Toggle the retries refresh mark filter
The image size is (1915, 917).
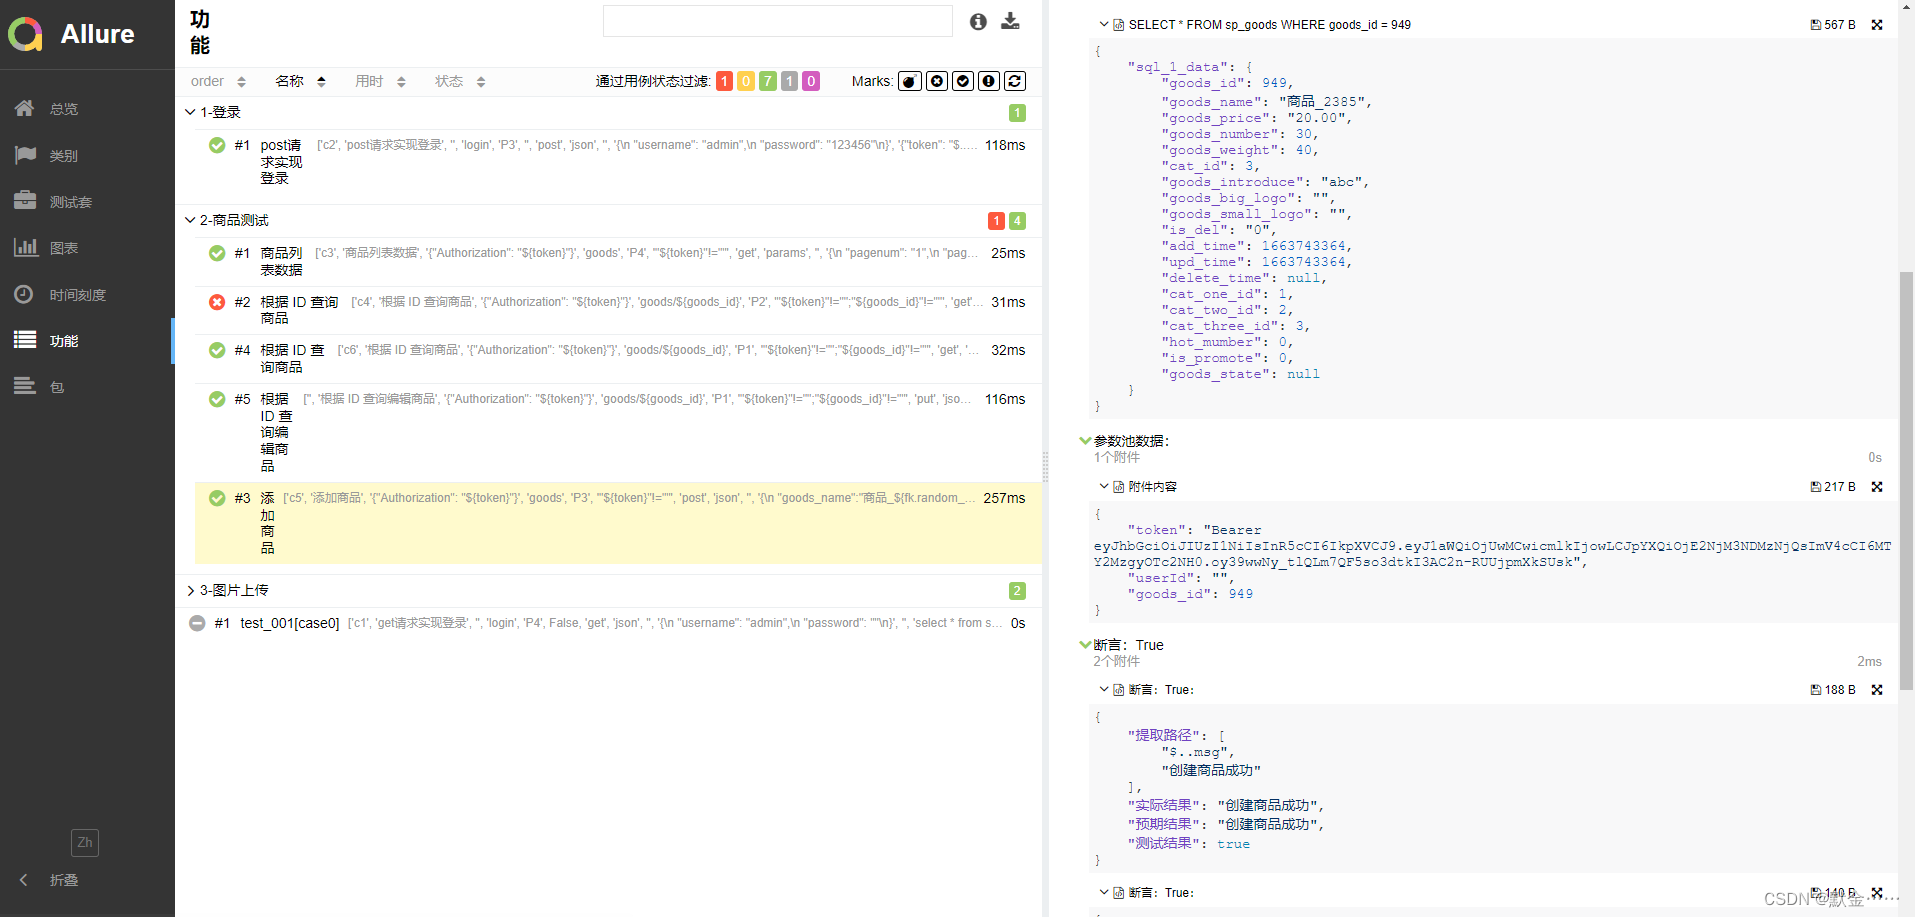click(1015, 81)
